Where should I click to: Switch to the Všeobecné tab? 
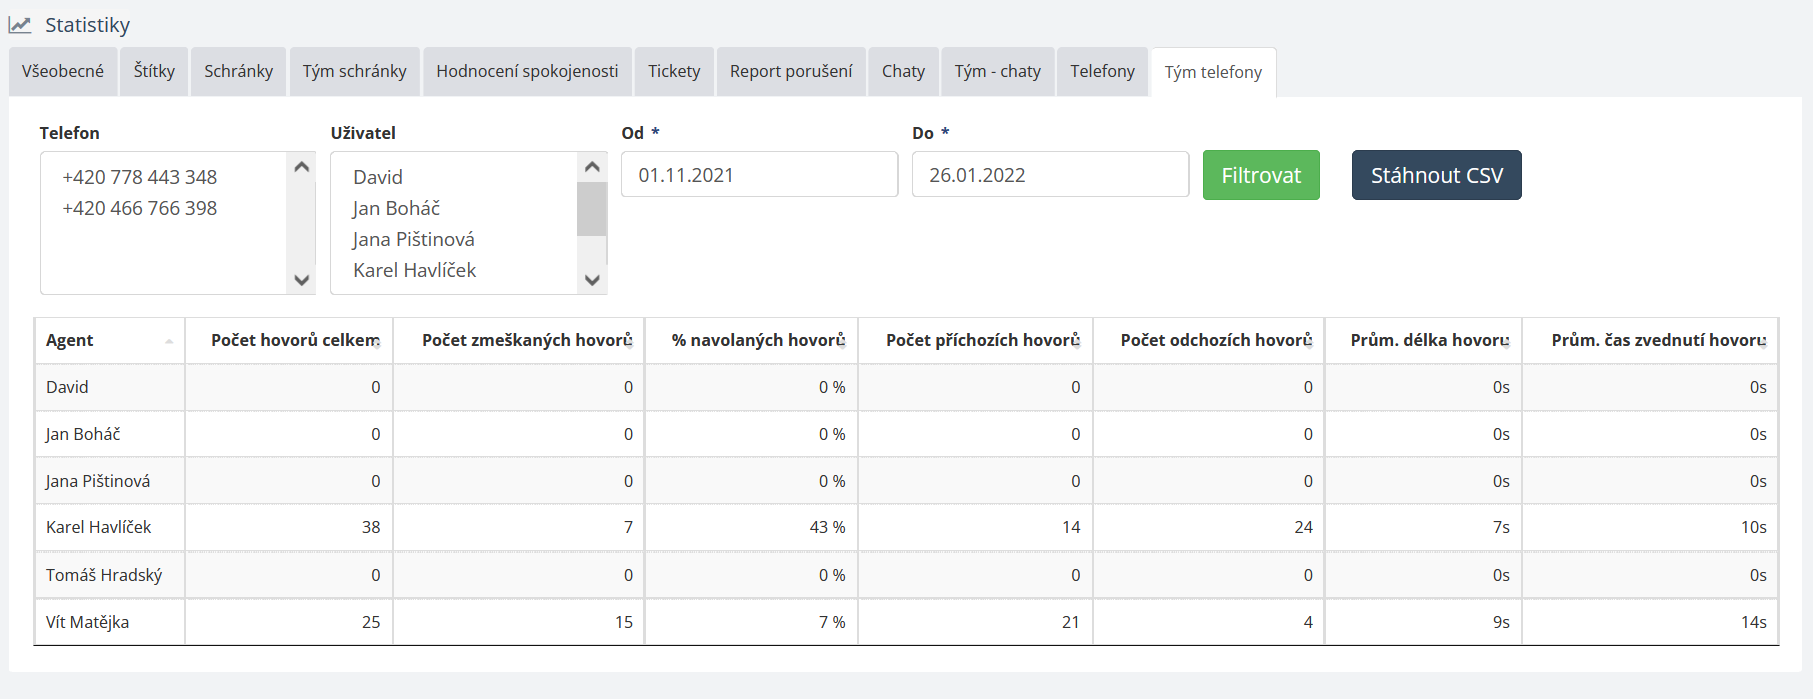tap(63, 71)
